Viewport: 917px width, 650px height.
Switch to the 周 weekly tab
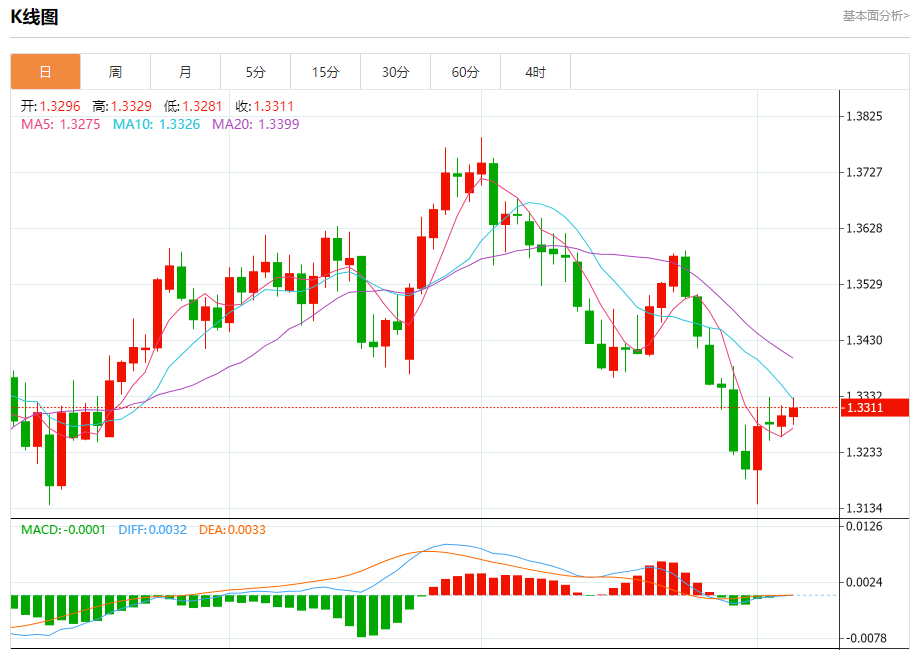pos(115,72)
